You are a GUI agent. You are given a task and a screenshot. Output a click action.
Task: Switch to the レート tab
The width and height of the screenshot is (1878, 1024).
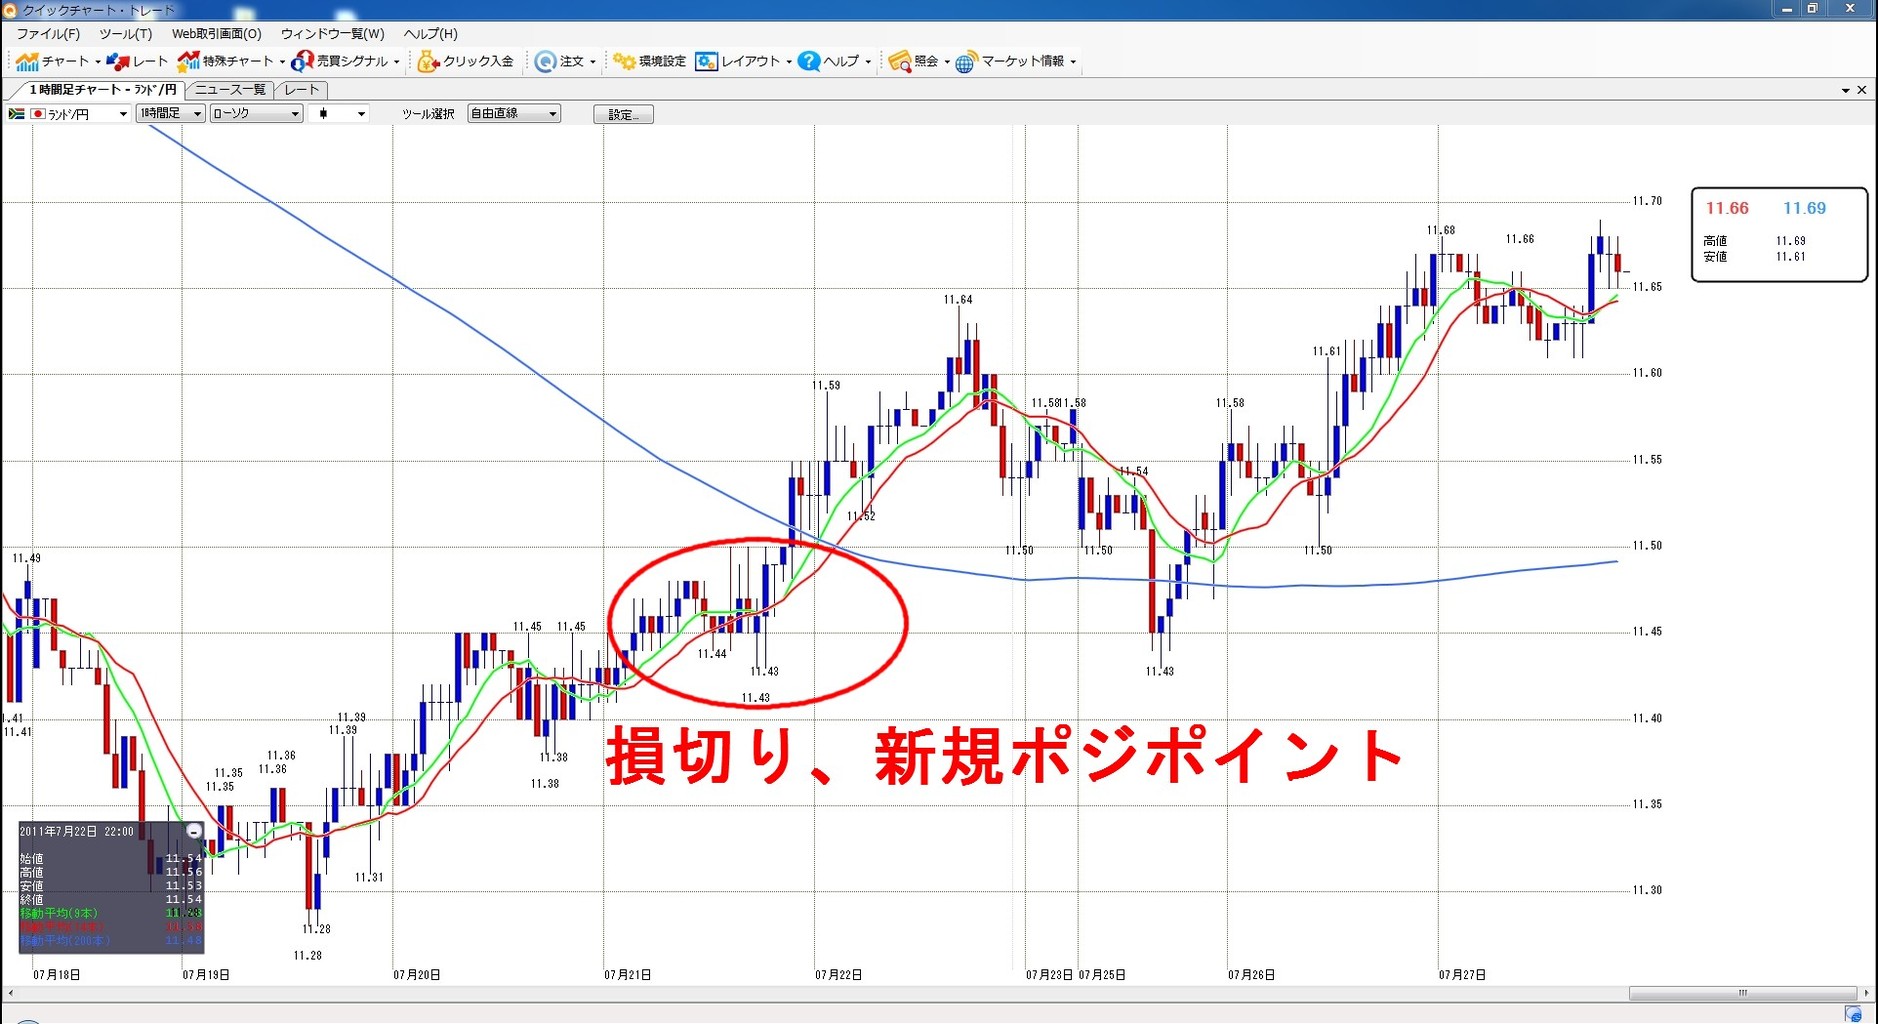(302, 90)
